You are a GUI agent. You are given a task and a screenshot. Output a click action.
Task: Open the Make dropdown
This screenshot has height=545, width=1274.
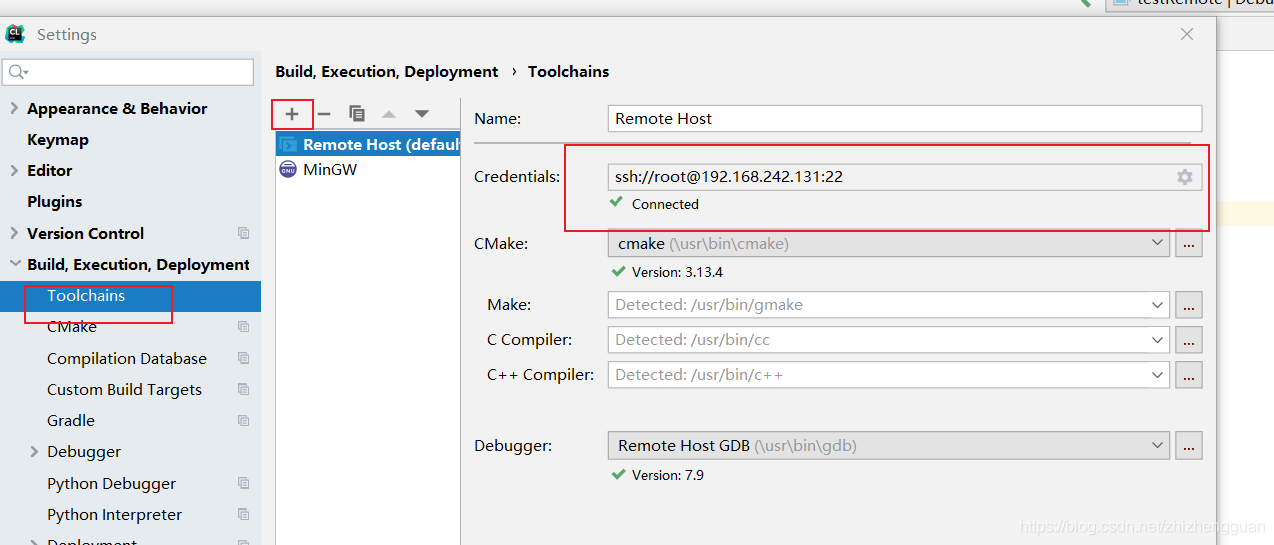pyautogui.click(x=1158, y=305)
